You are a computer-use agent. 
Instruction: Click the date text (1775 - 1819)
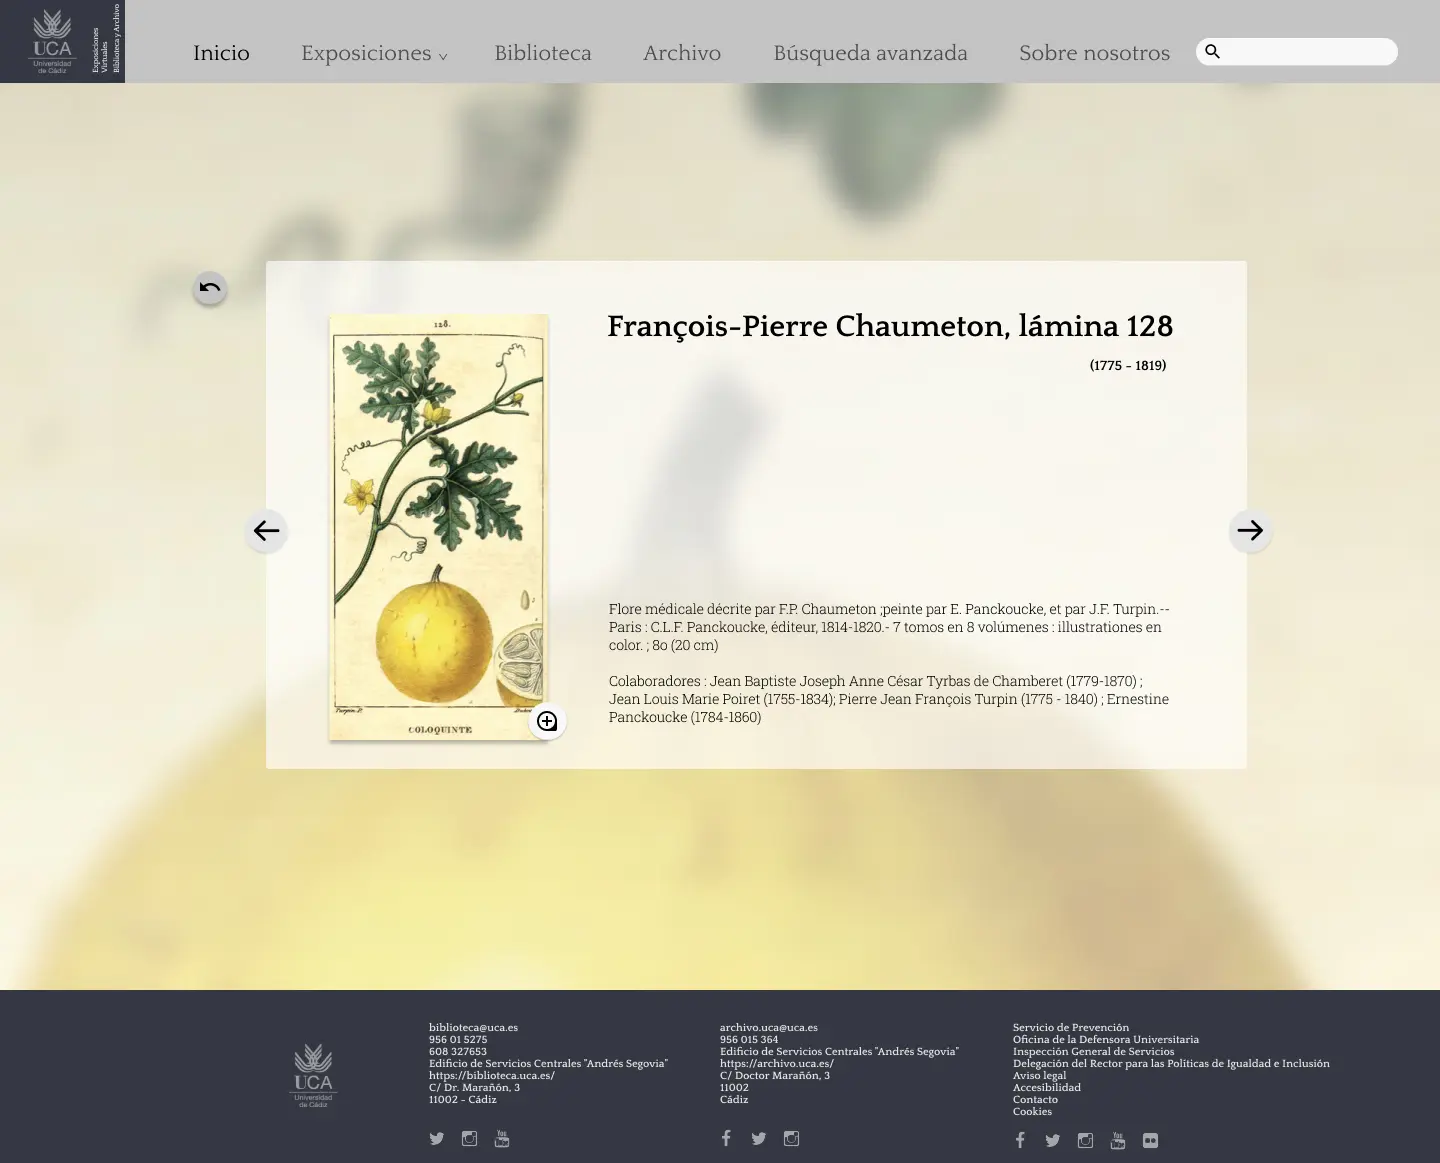[x=1128, y=365]
